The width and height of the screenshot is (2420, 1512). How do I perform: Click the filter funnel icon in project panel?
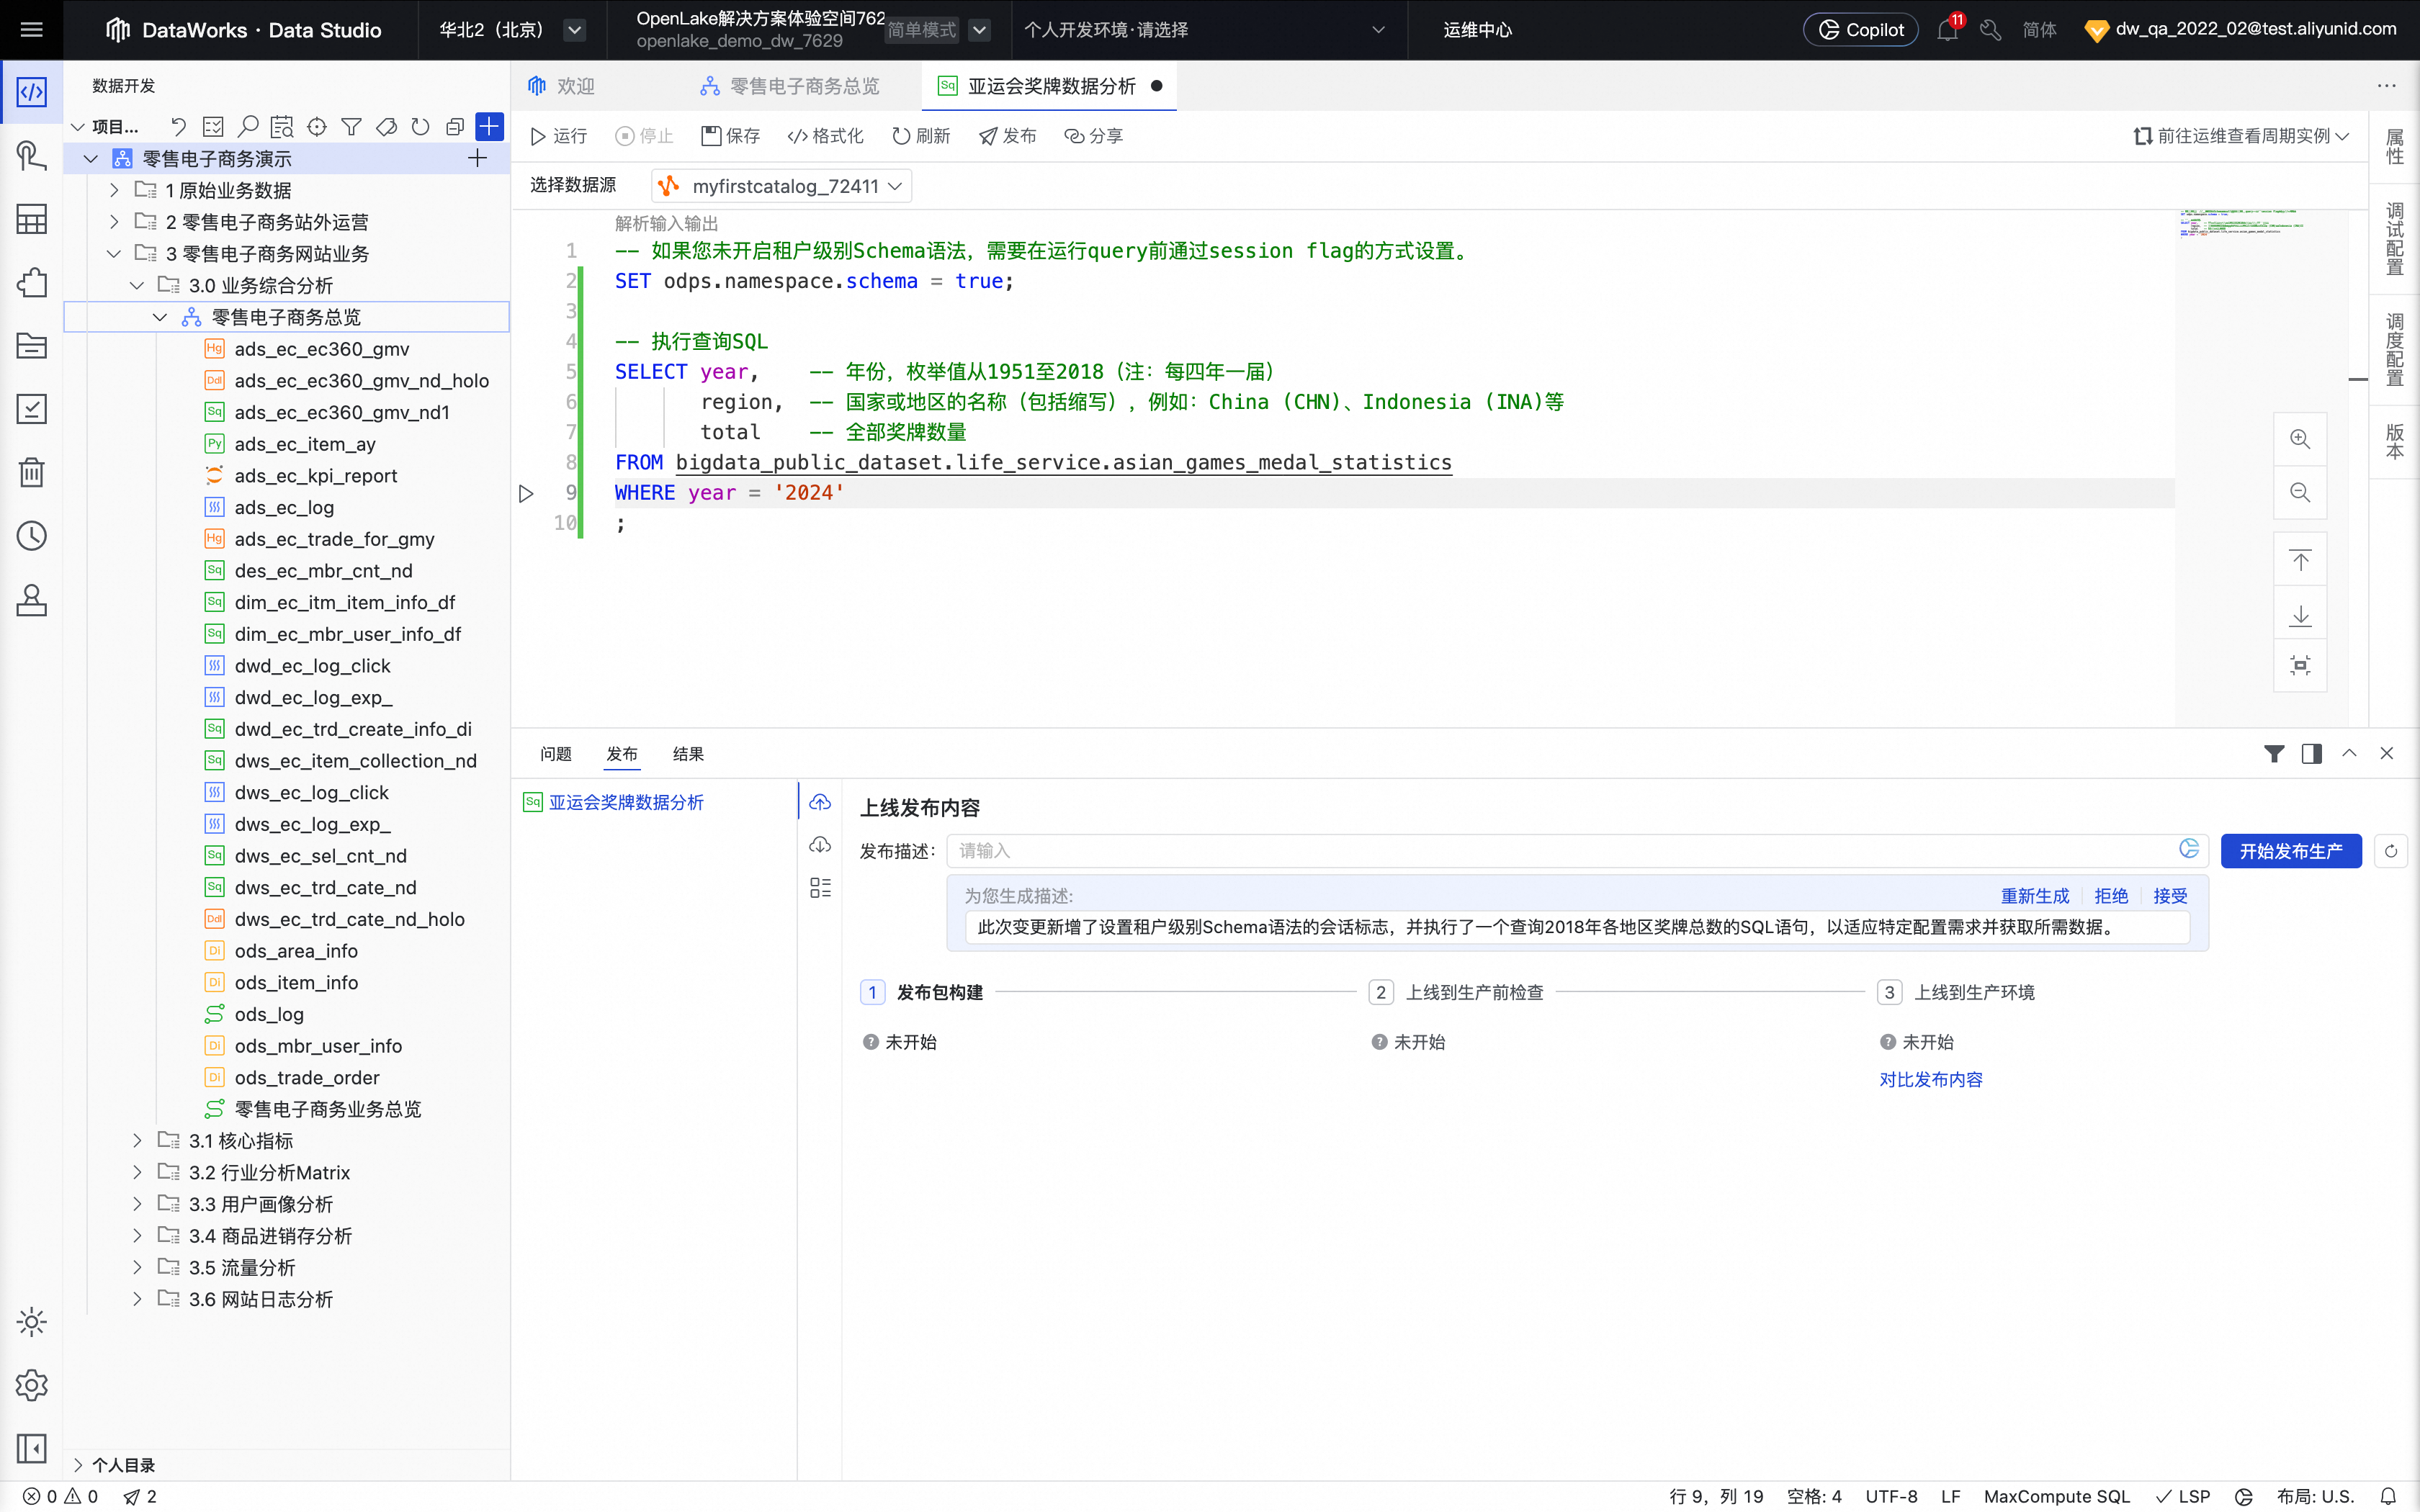point(351,126)
